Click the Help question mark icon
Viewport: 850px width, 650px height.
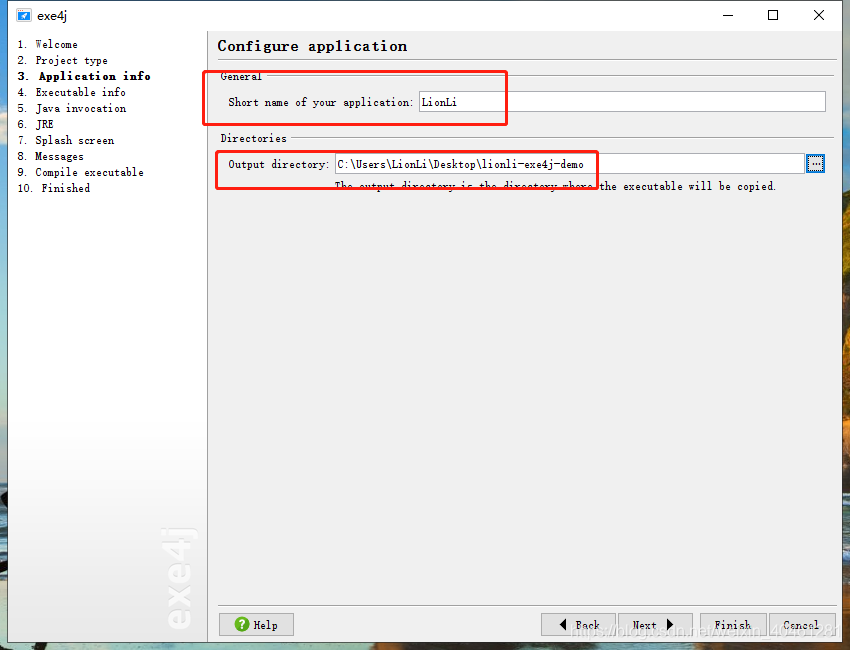240,624
